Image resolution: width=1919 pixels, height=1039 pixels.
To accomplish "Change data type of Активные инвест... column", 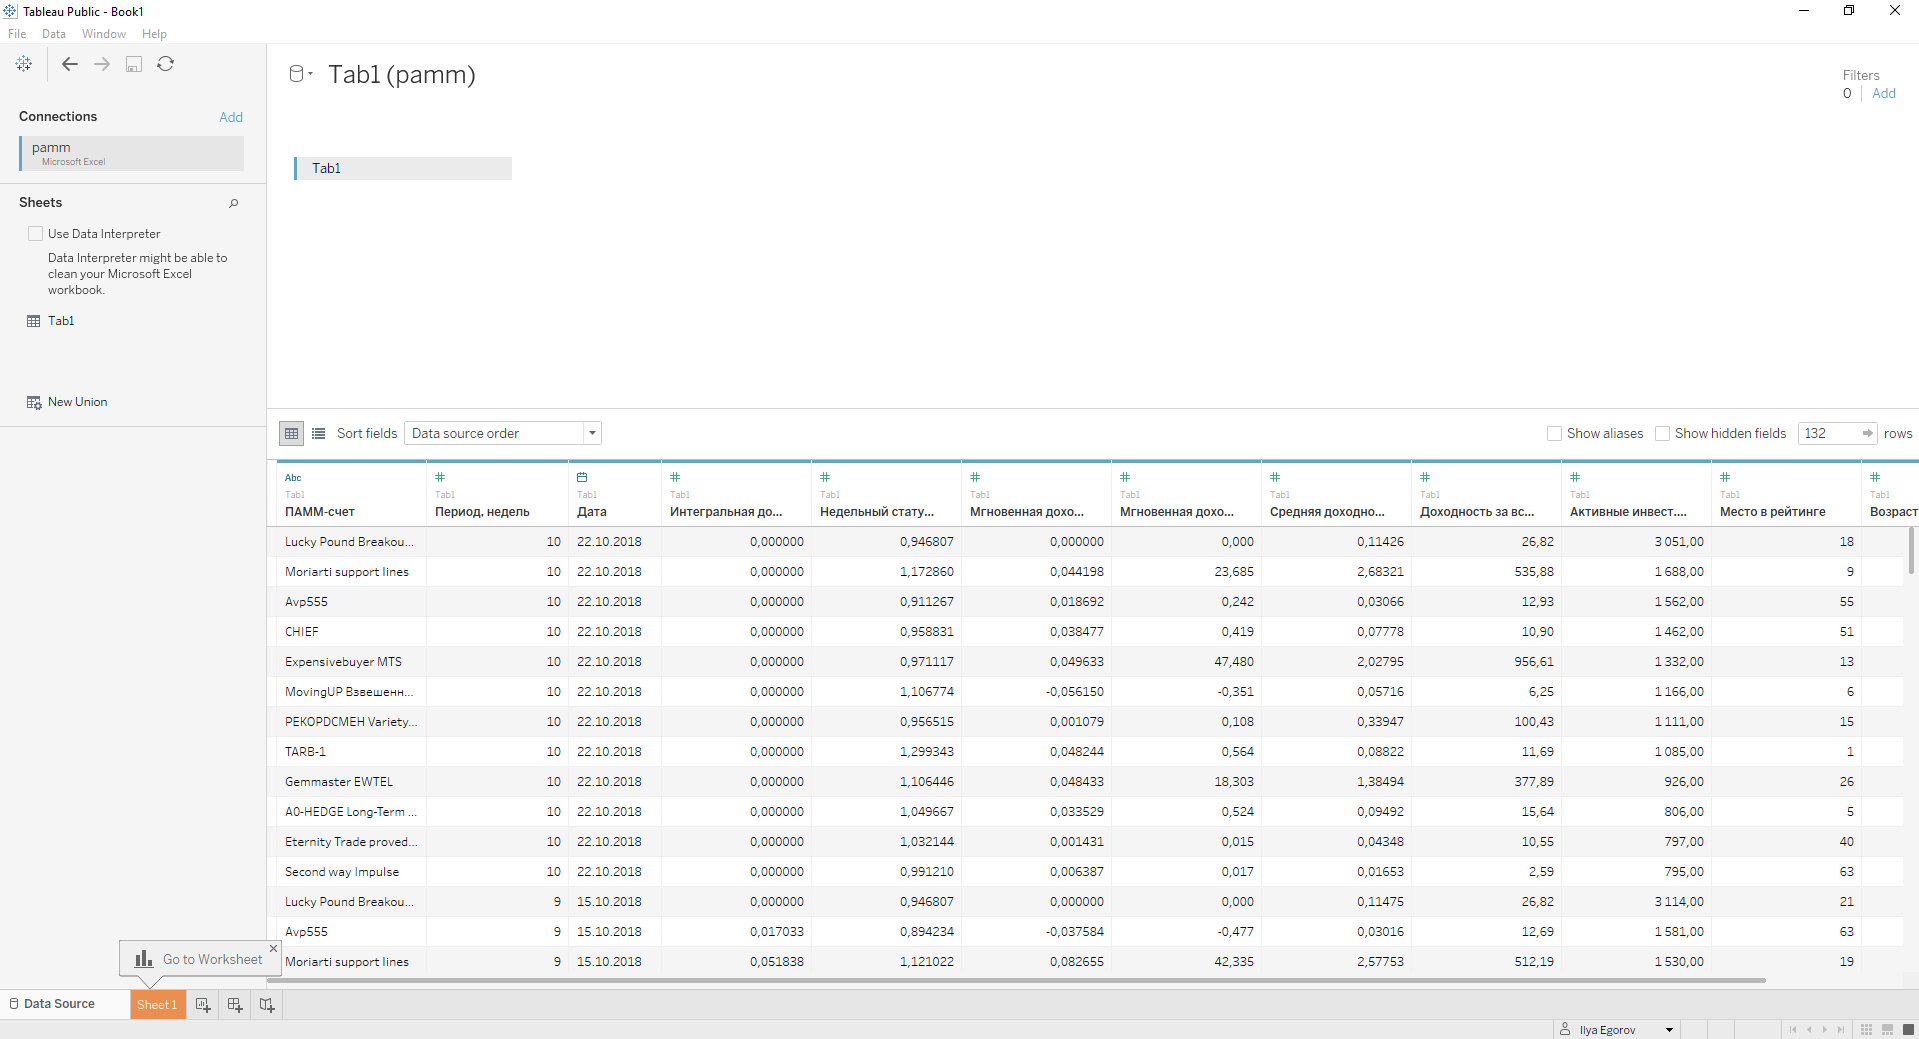I will pyautogui.click(x=1575, y=477).
